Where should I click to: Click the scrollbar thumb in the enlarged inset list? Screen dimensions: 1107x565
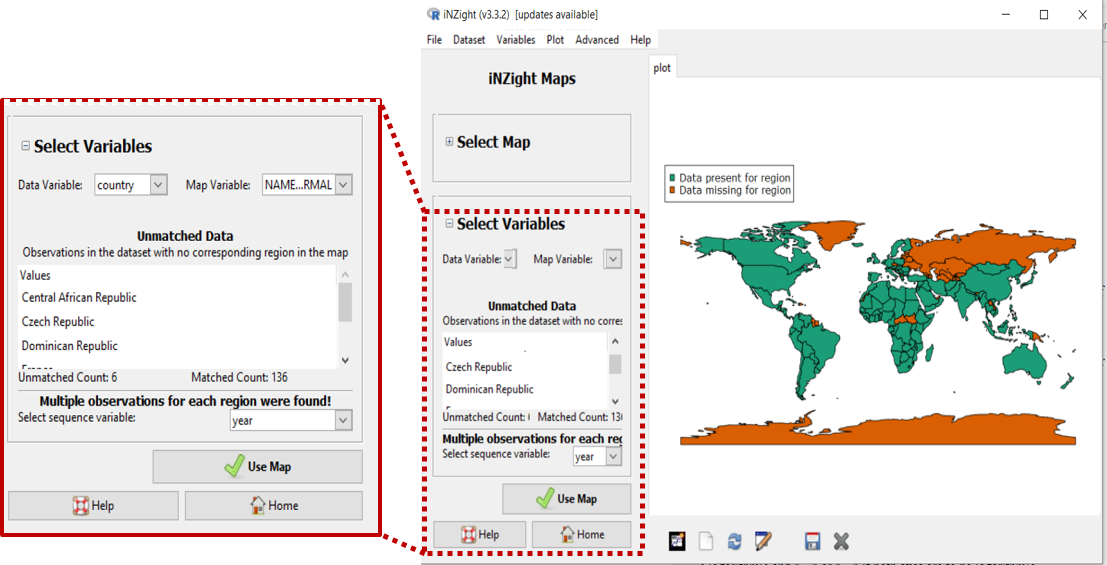click(345, 302)
